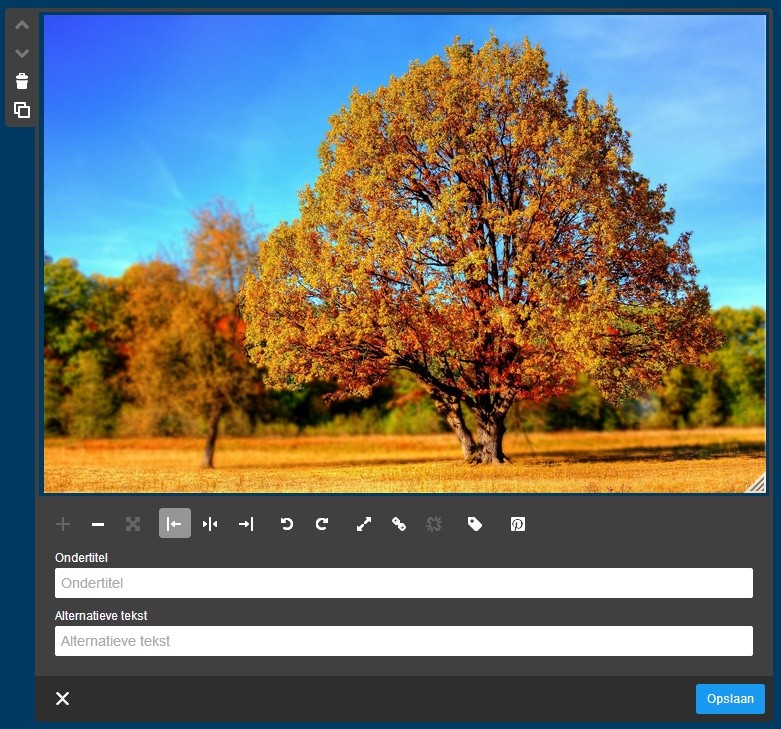Rotate the image clockwise

point(322,524)
